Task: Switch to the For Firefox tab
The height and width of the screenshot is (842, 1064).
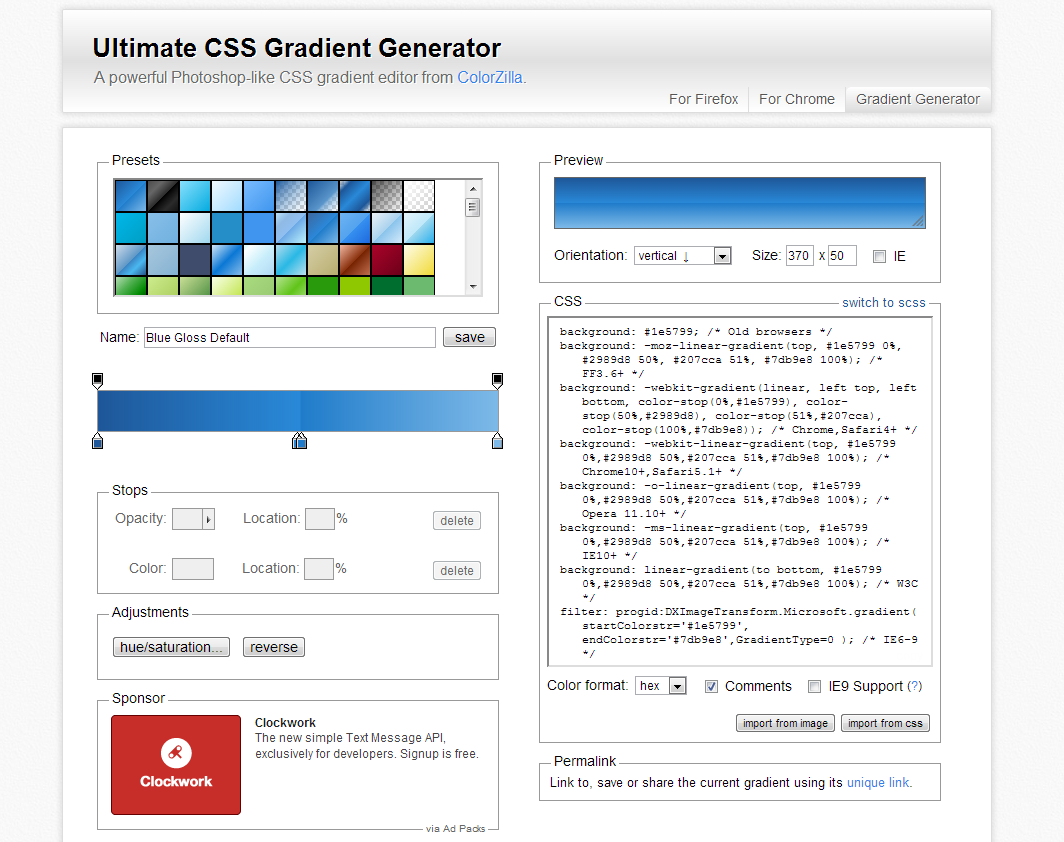Action: (703, 99)
